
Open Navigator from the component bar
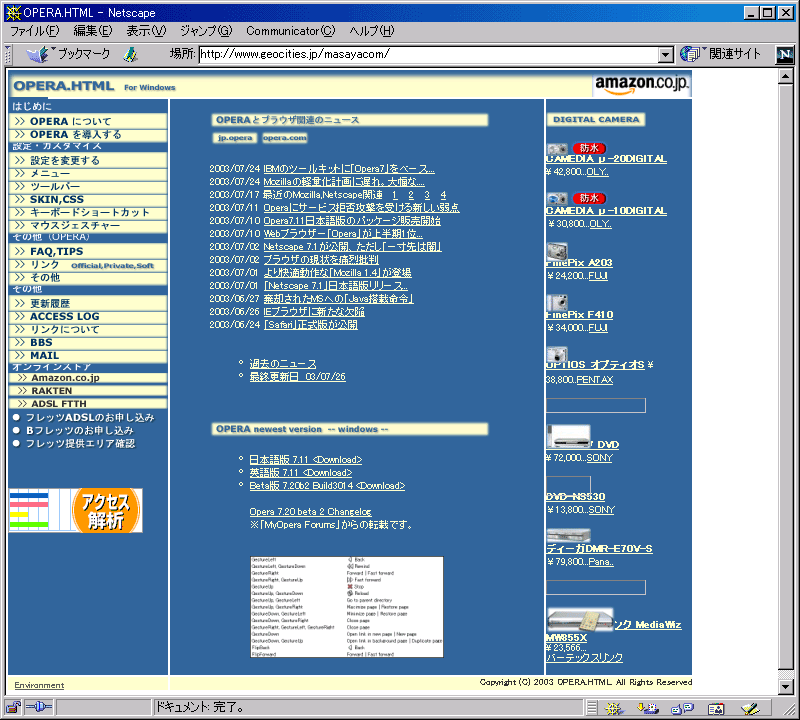click(614, 708)
